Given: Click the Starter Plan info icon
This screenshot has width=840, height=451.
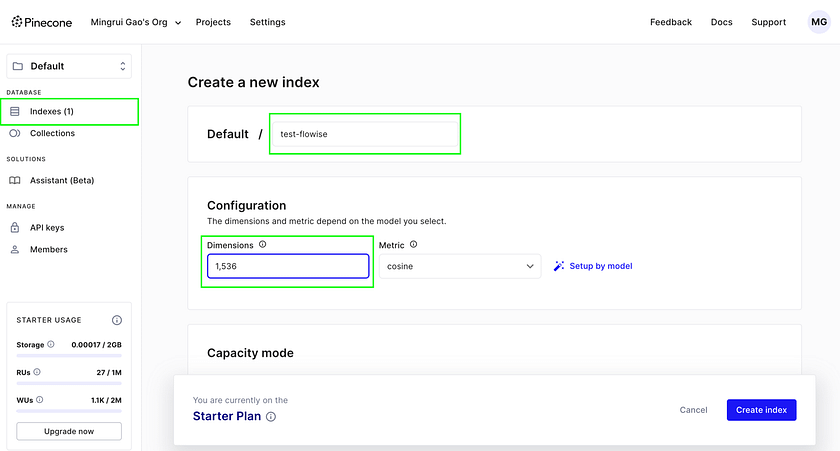Looking at the screenshot, I should (x=271, y=417).
